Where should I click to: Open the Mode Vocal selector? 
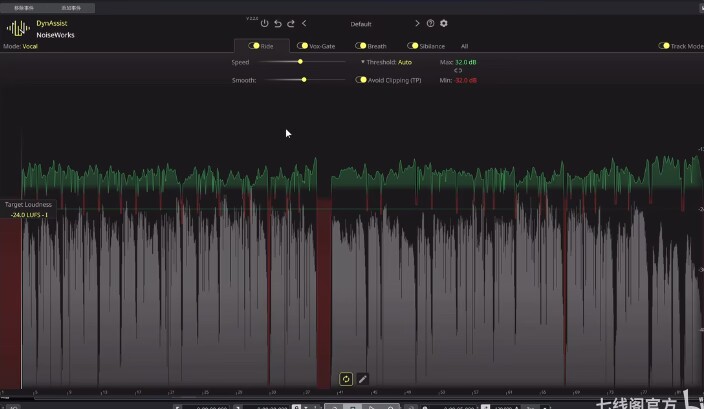20,46
